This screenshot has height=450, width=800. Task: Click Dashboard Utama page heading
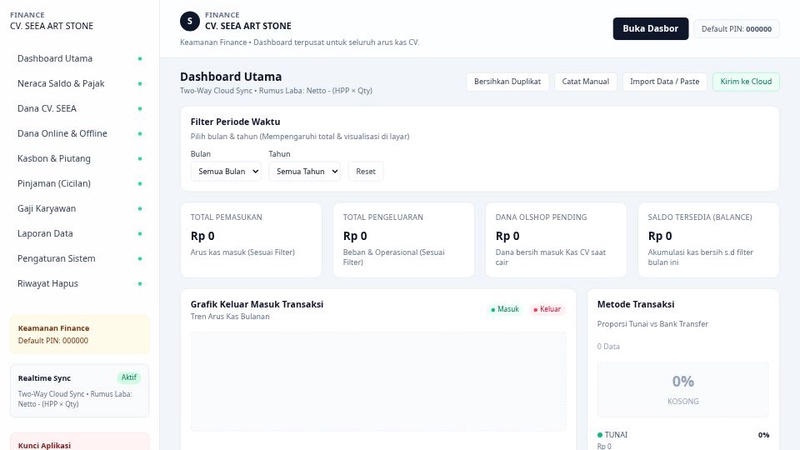click(231, 77)
